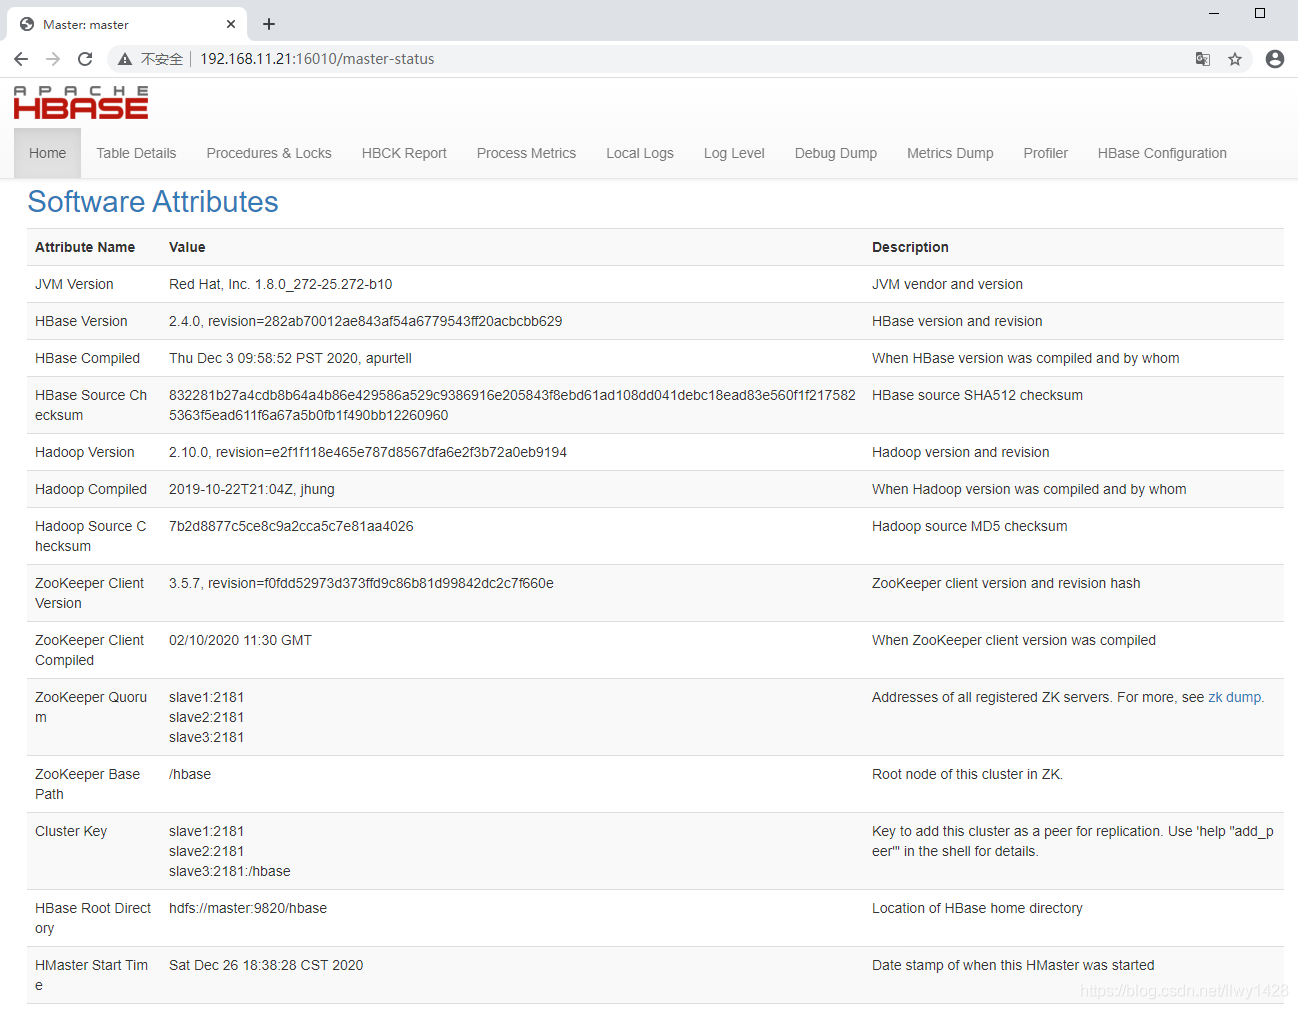The height and width of the screenshot is (1009, 1298).
Task: Click the HBase Compiled date Thu Dec 3
Action: point(290,358)
